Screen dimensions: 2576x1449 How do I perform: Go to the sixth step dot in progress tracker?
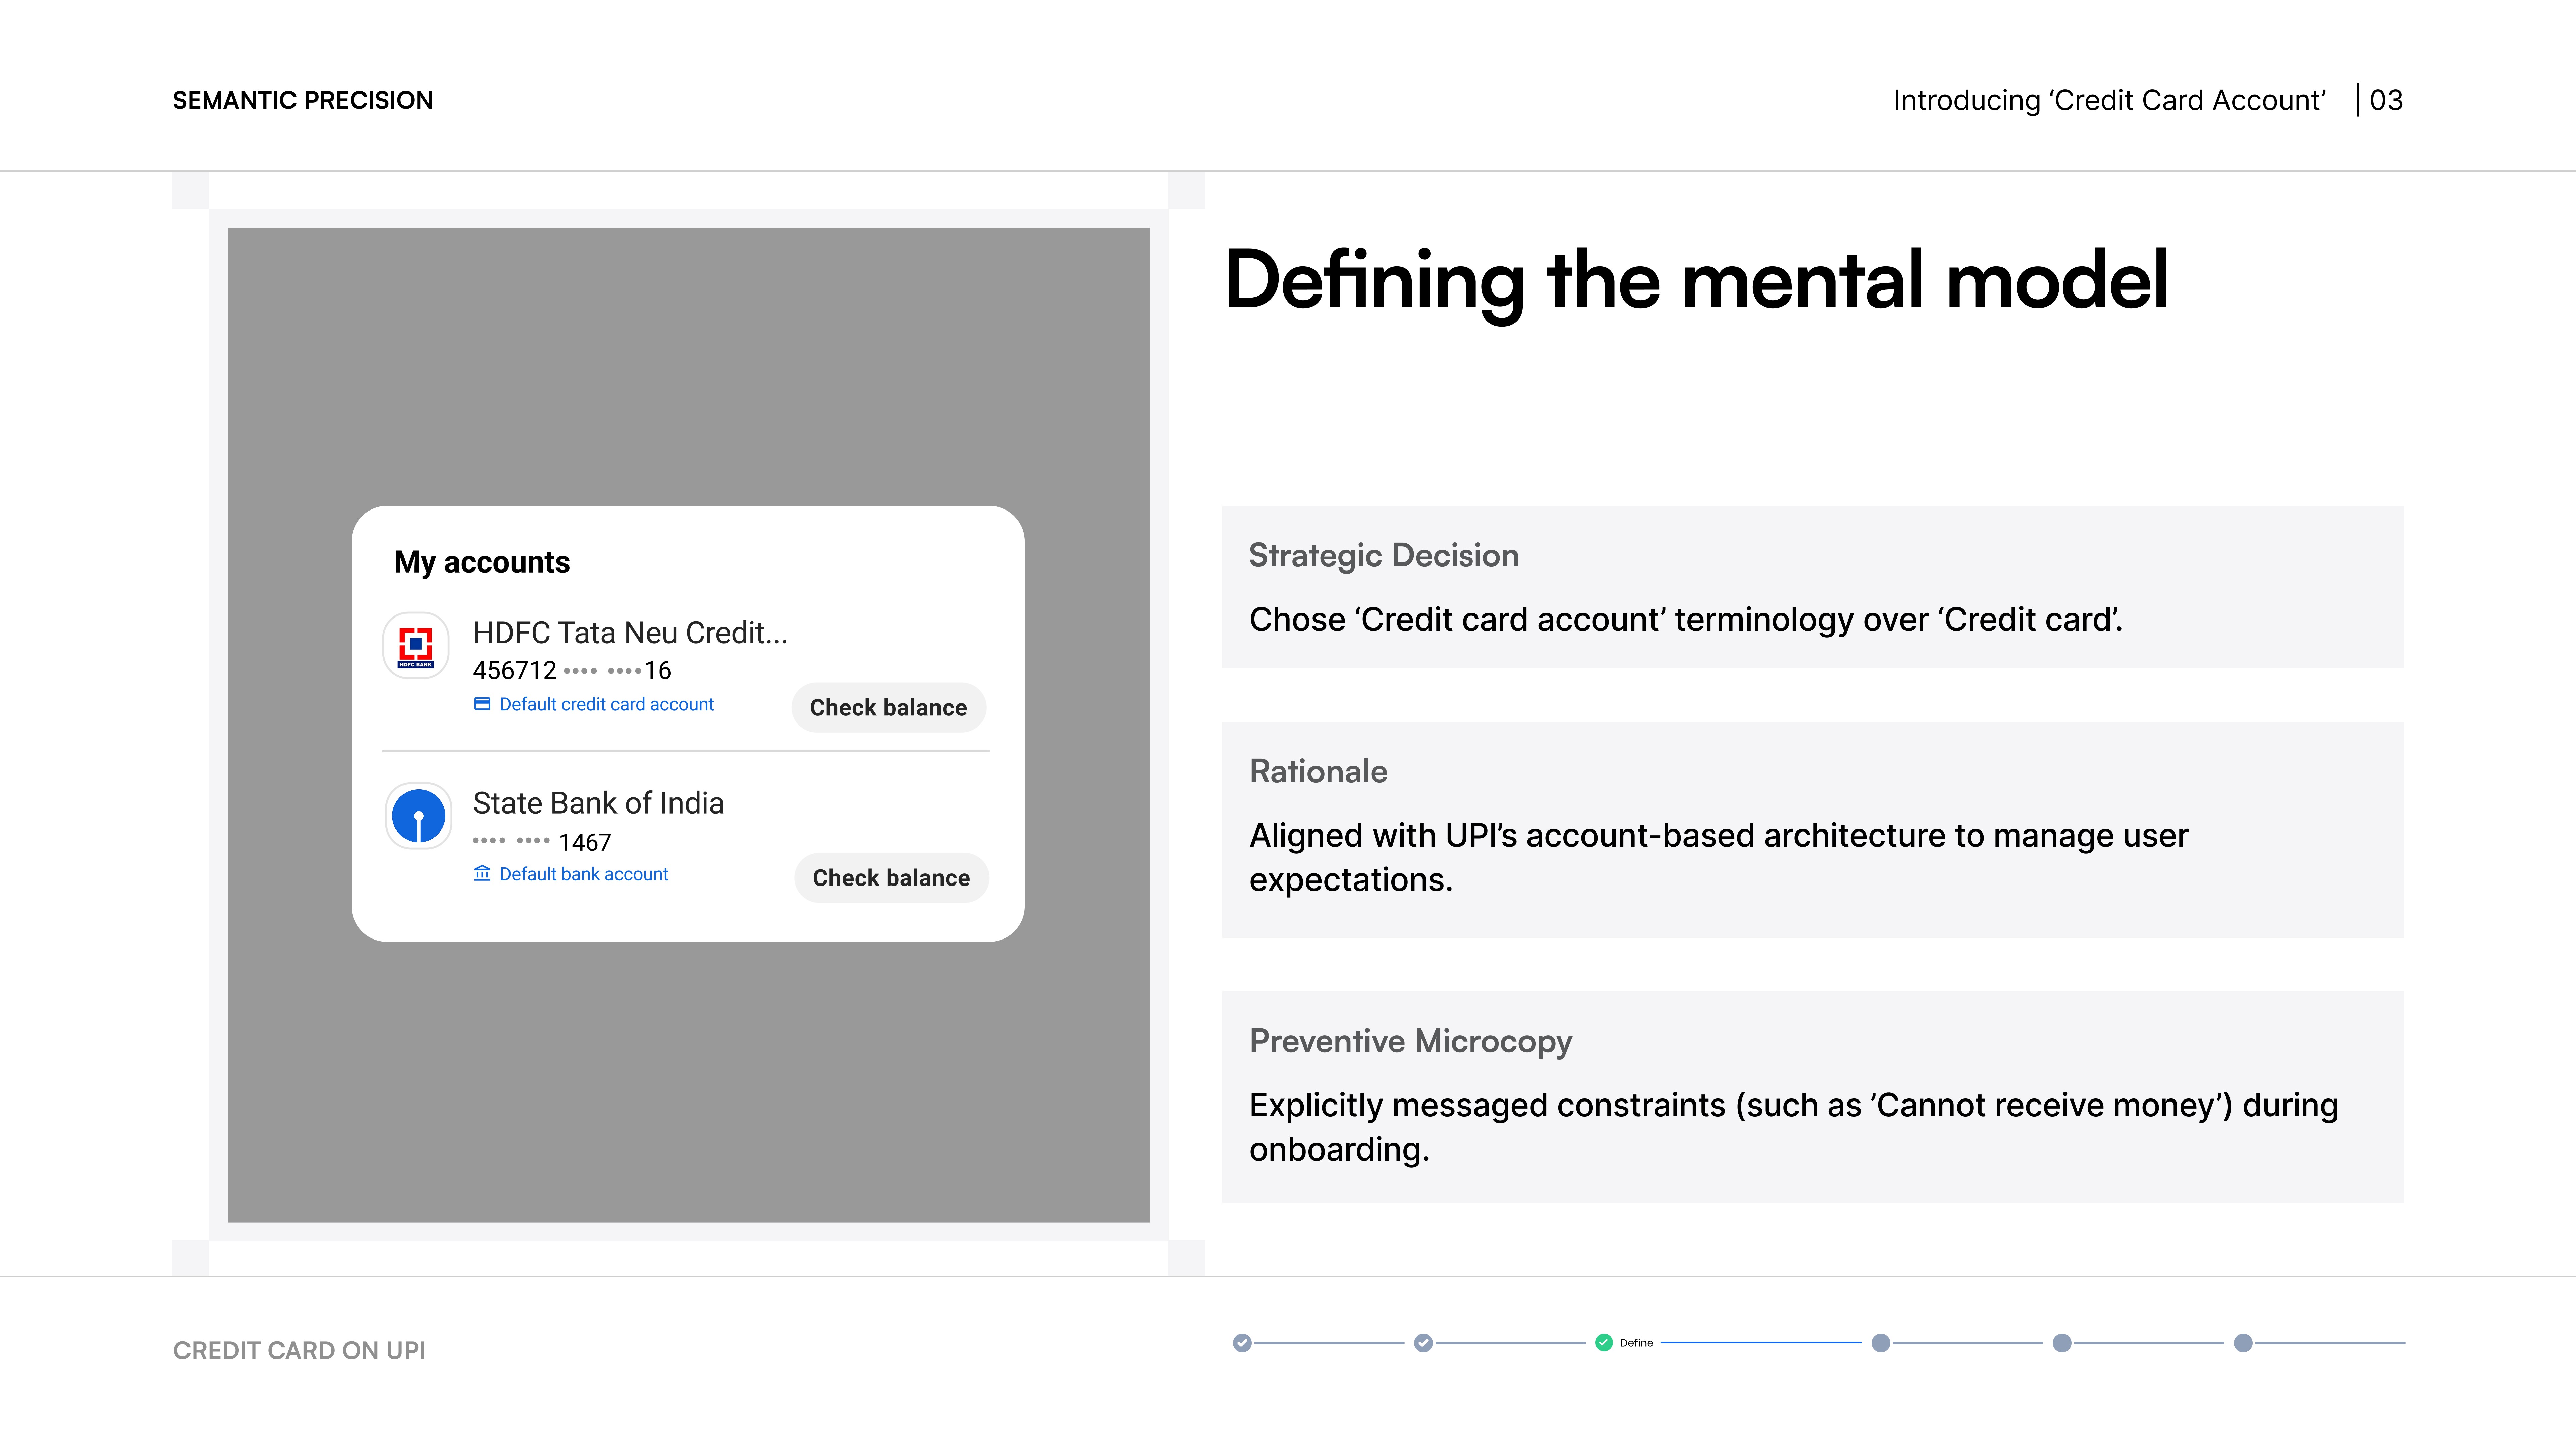click(x=2243, y=1343)
